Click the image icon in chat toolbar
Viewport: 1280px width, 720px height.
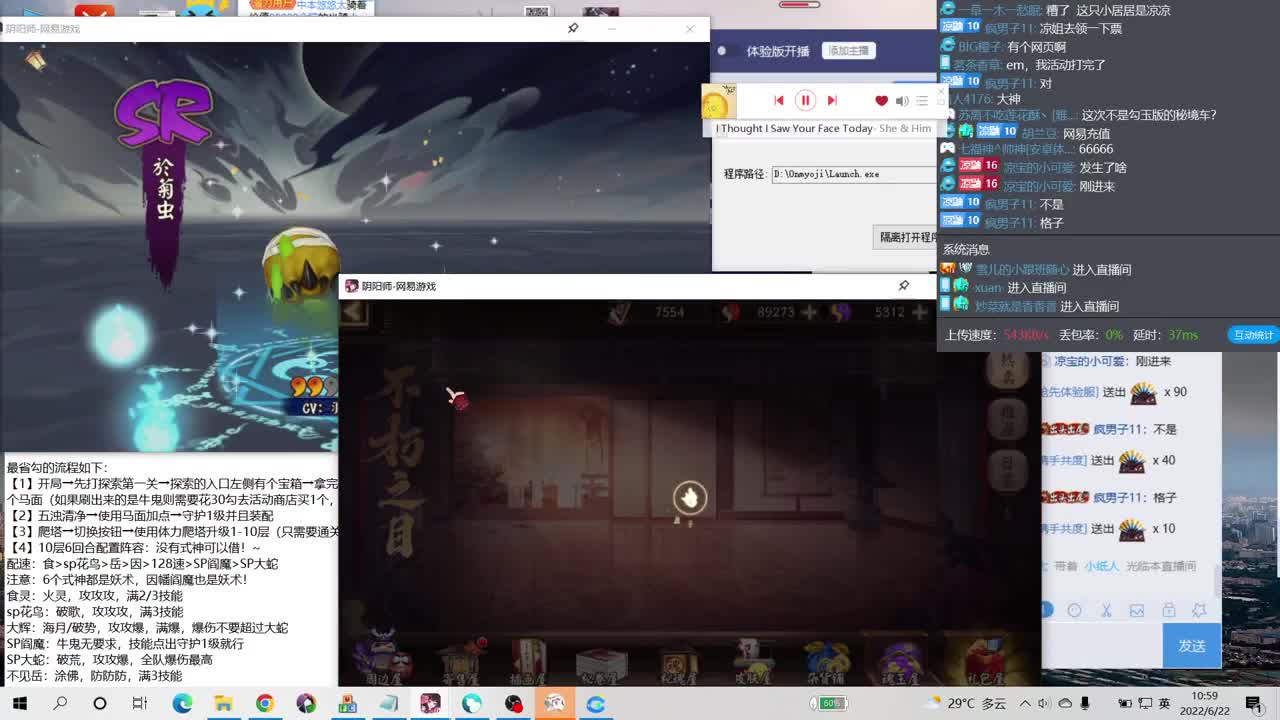point(1137,610)
